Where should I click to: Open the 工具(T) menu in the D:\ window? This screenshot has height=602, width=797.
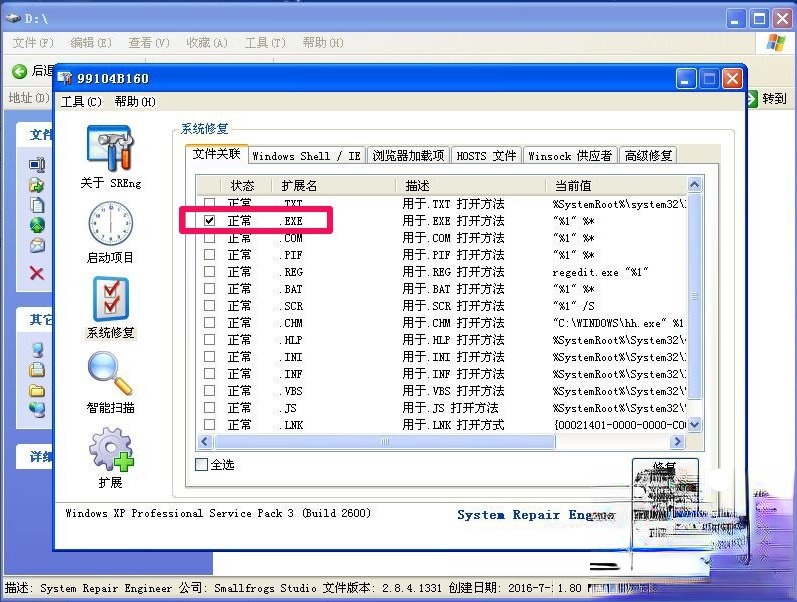265,43
